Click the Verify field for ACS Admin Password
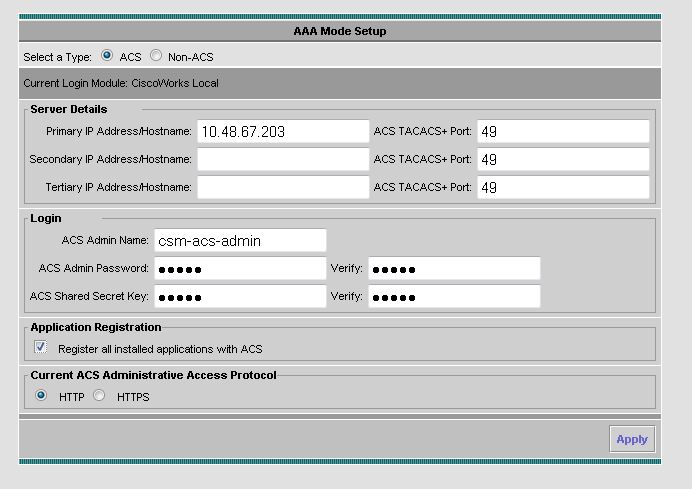 click(x=454, y=268)
